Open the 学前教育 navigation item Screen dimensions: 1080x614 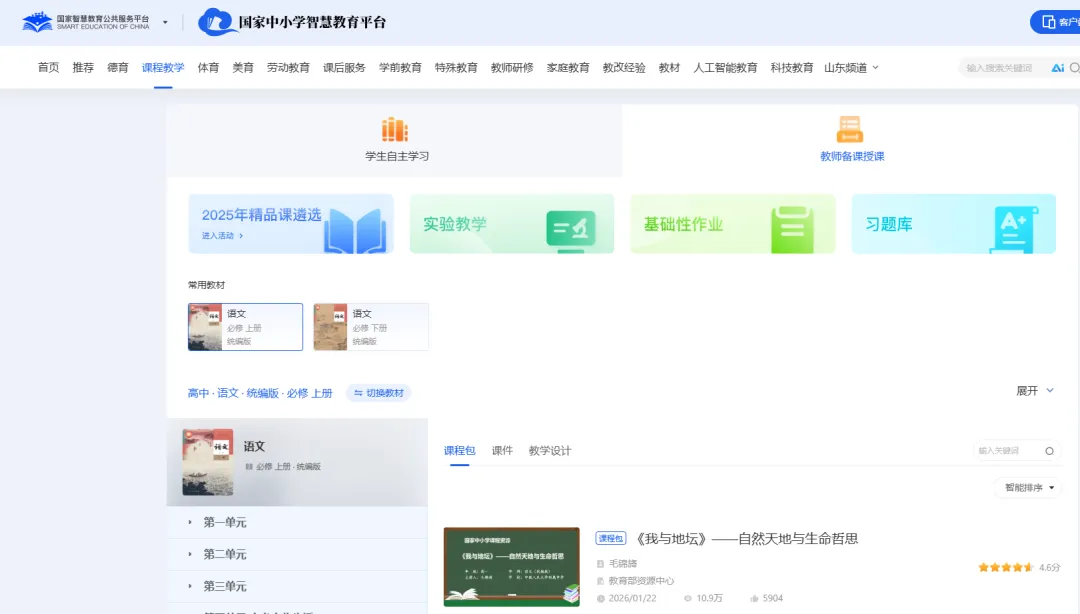(x=400, y=68)
